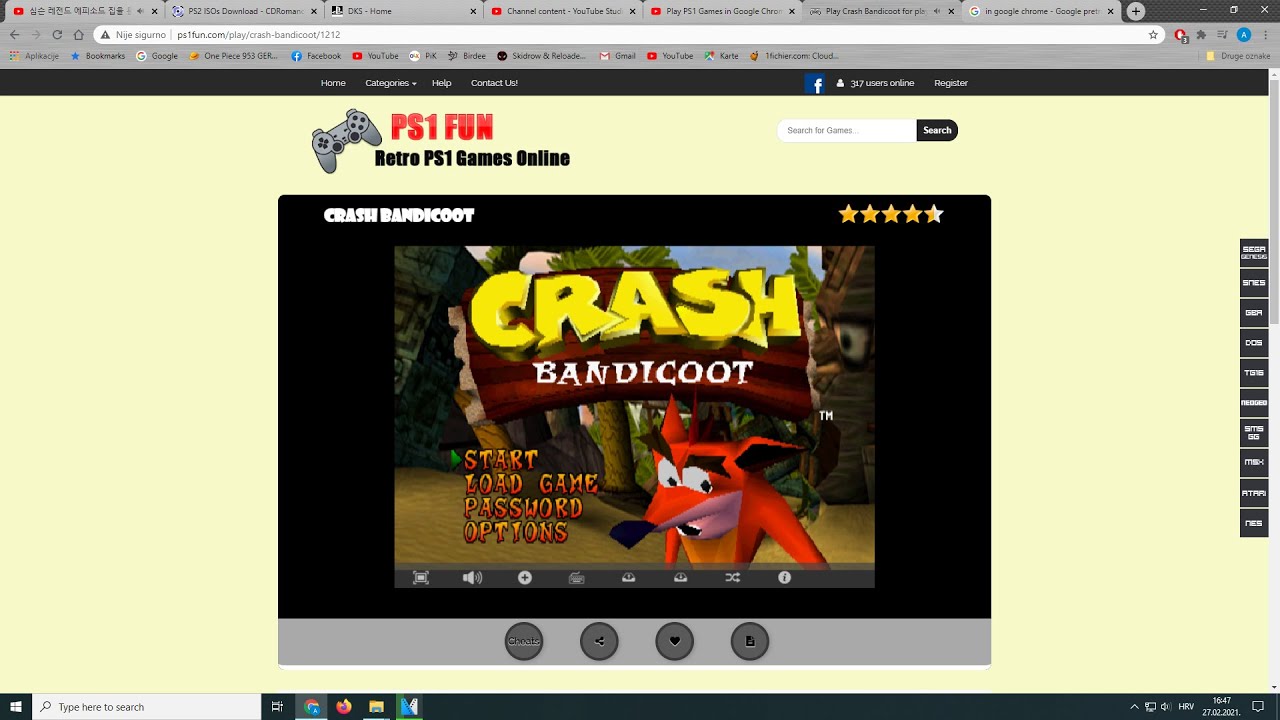Rate the game with the star rating
The width and height of the screenshot is (1280, 720).
pos(891,214)
